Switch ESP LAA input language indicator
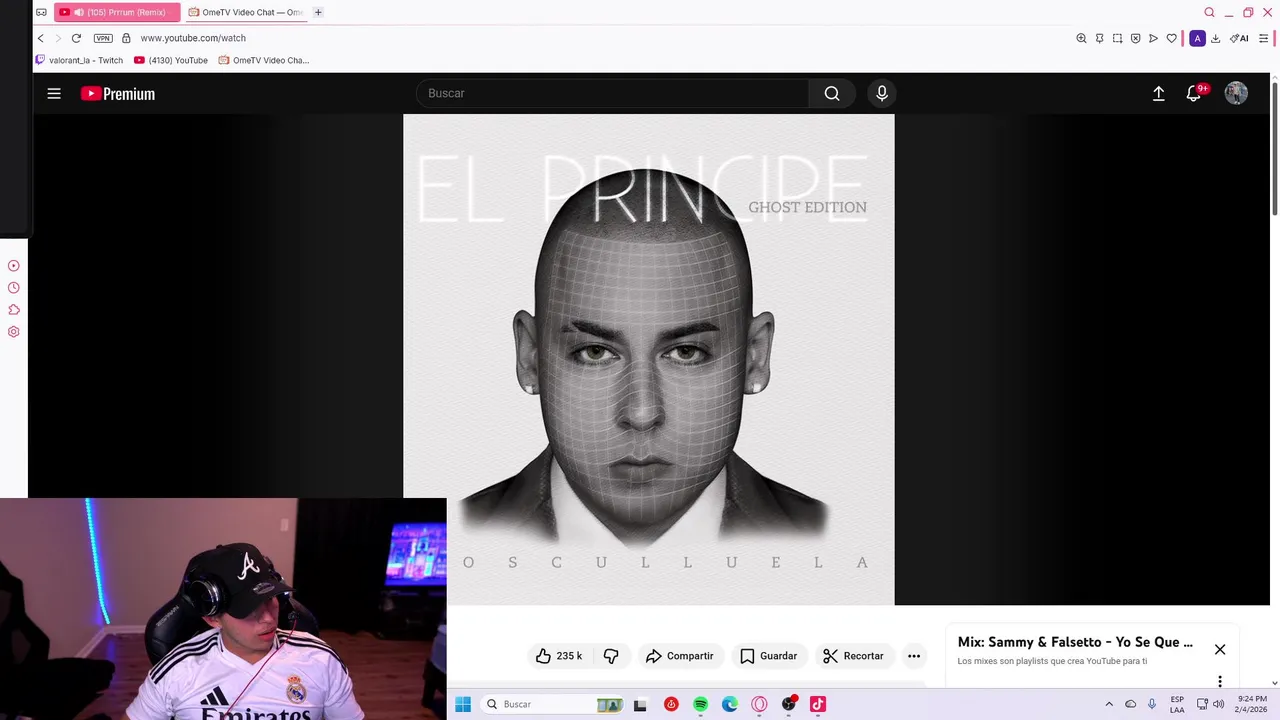 (1177, 704)
